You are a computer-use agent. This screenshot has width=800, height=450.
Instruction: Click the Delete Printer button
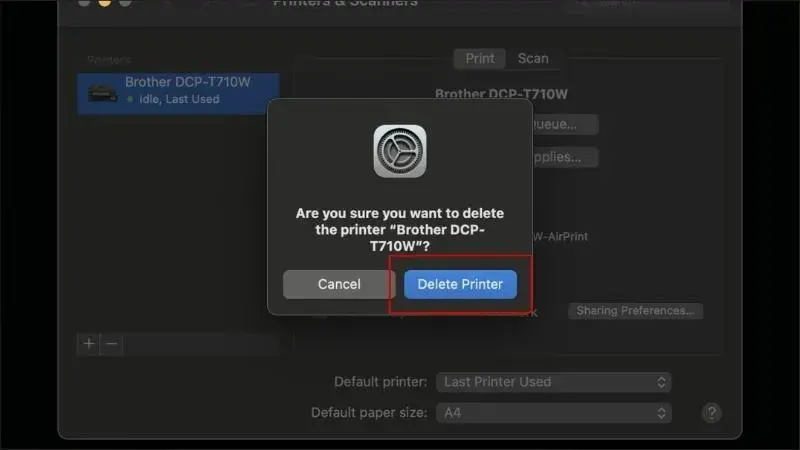[460, 284]
